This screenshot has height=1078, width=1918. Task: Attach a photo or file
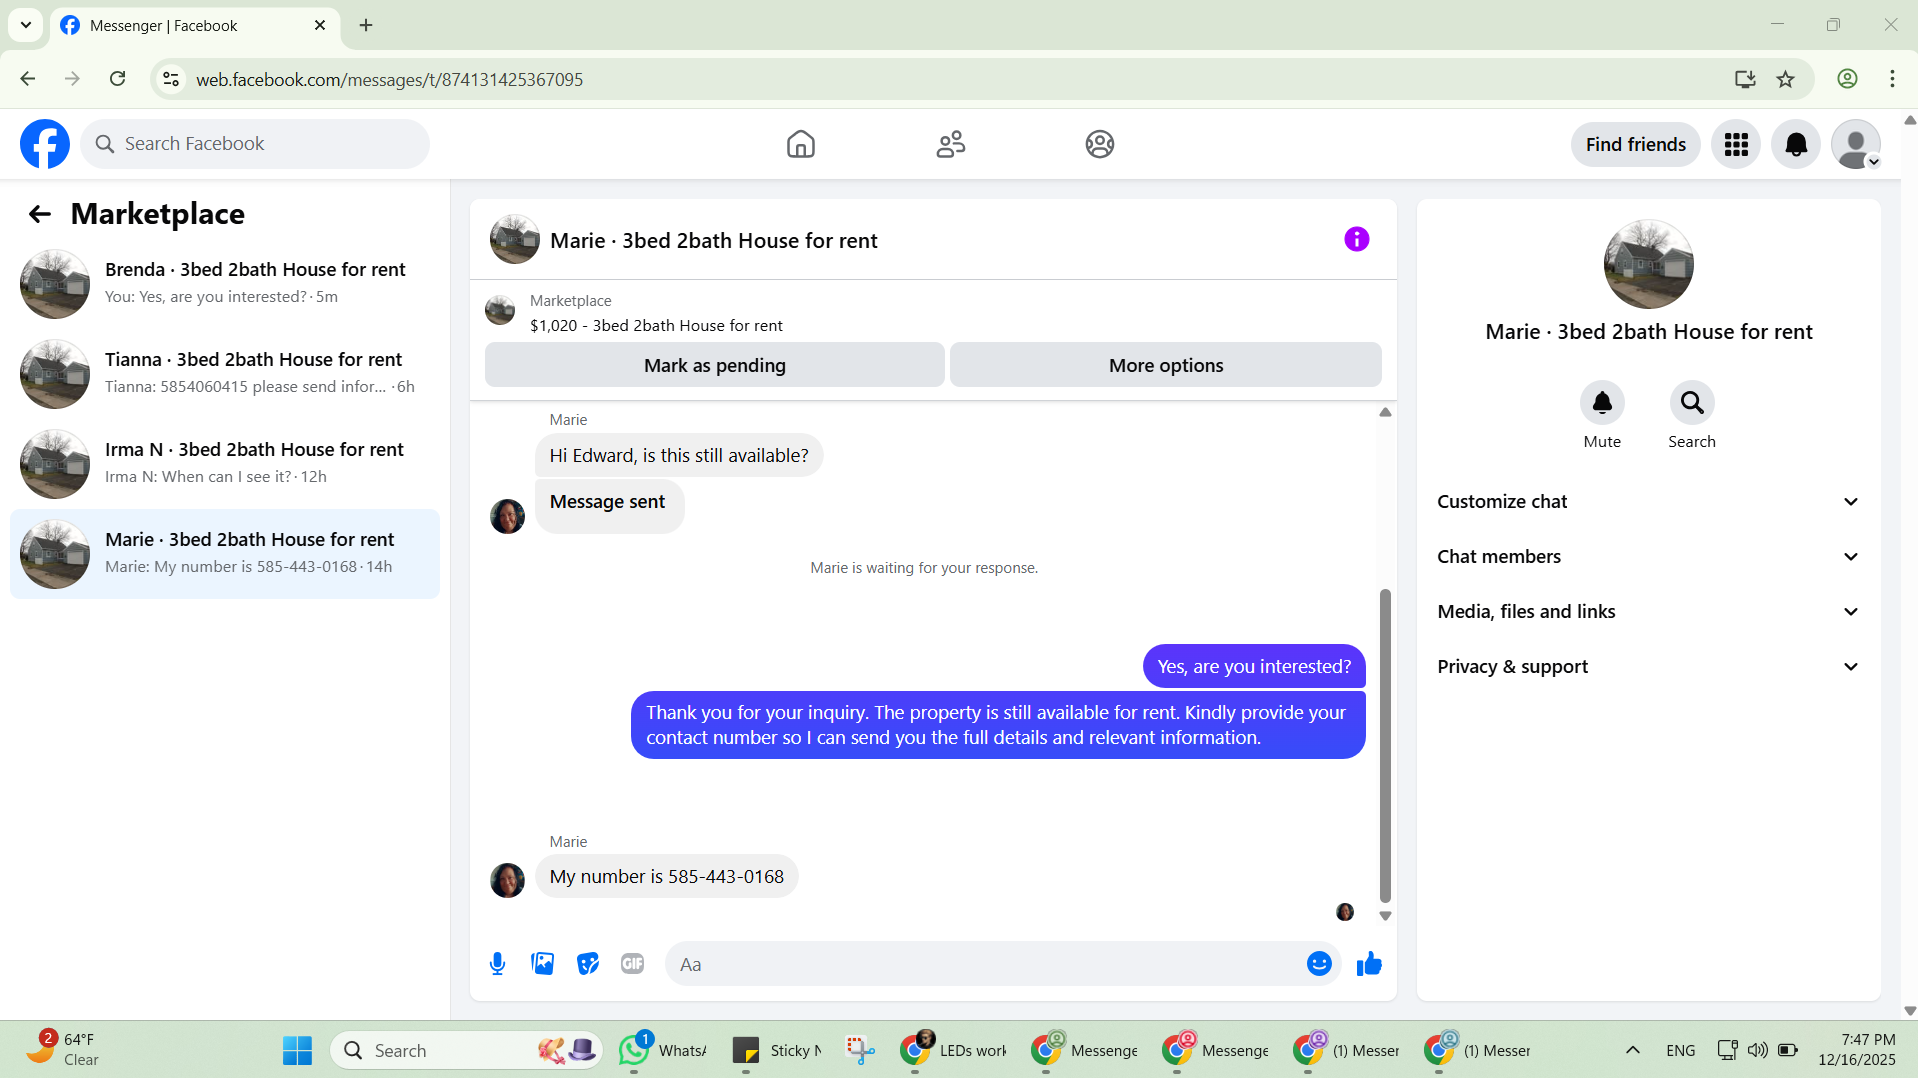pyautogui.click(x=542, y=964)
